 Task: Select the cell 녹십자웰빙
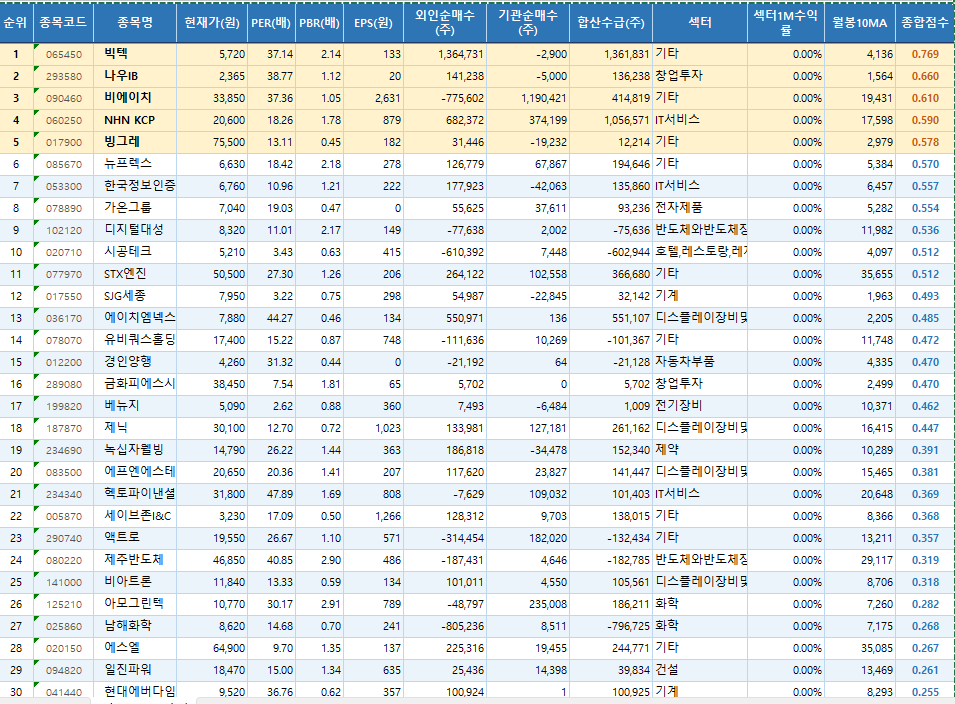pyautogui.click(x=135, y=450)
